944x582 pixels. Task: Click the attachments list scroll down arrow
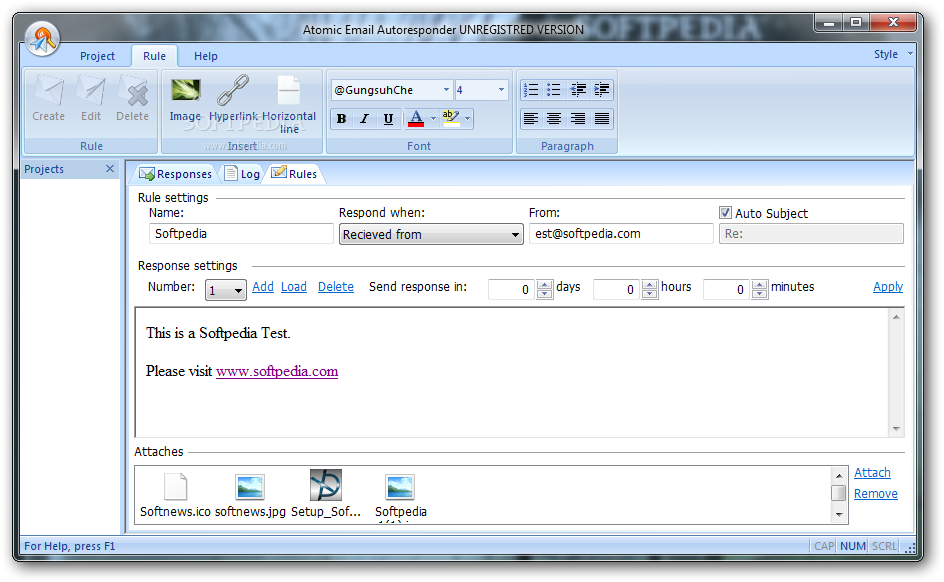(839, 515)
